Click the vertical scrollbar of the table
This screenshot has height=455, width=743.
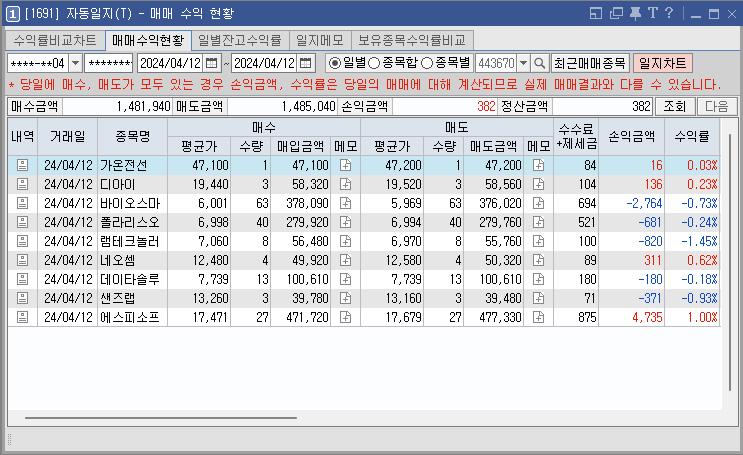click(x=730, y=262)
